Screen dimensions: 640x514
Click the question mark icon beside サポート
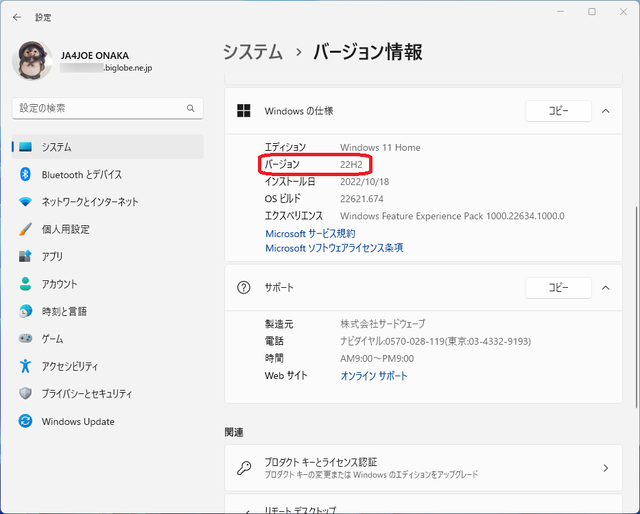(x=244, y=288)
